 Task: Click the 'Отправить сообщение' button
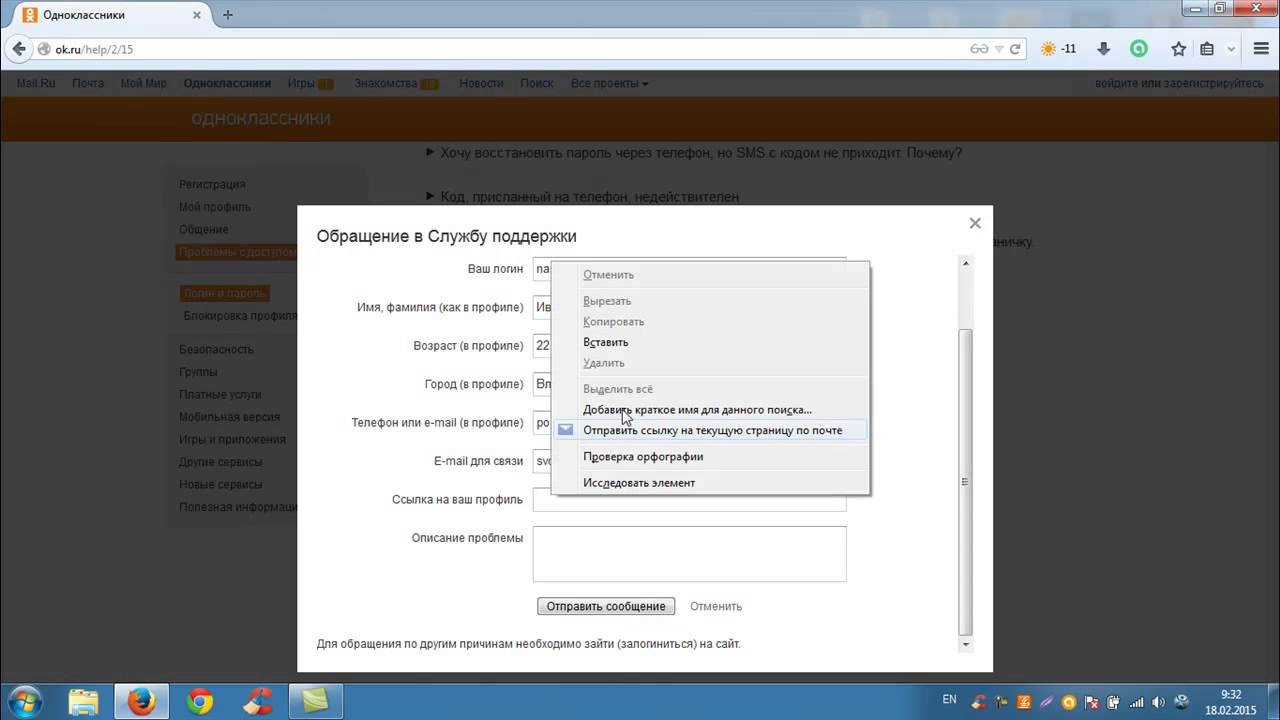click(x=606, y=606)
